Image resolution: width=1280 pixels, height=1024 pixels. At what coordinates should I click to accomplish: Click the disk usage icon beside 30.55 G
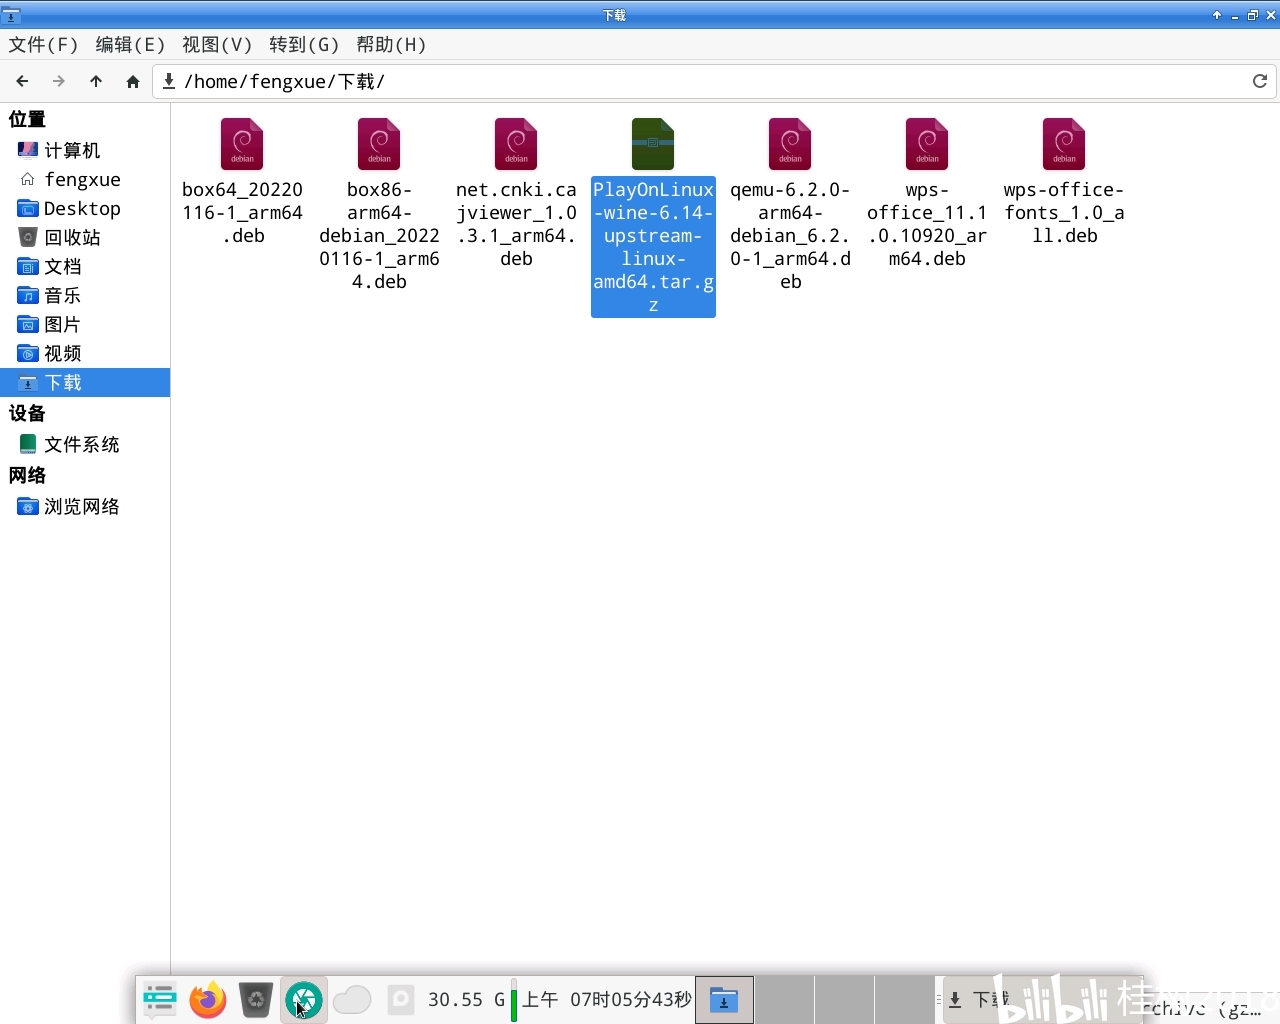click(401, 999)
